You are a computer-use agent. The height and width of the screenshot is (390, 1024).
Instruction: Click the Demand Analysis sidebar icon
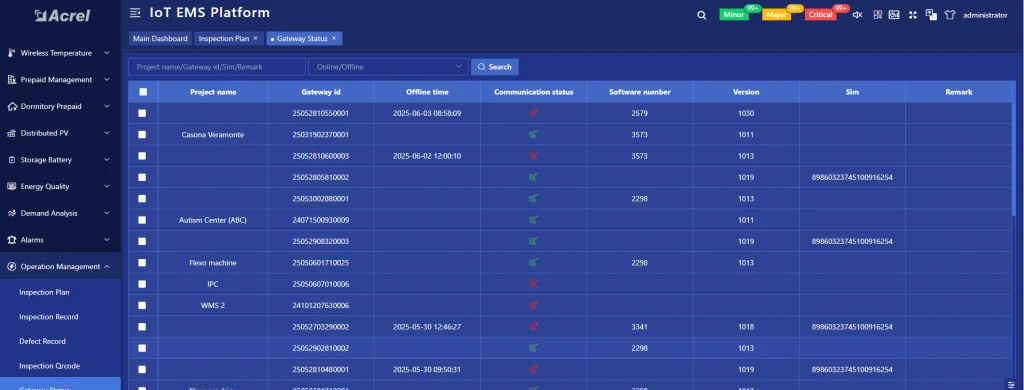11,214
